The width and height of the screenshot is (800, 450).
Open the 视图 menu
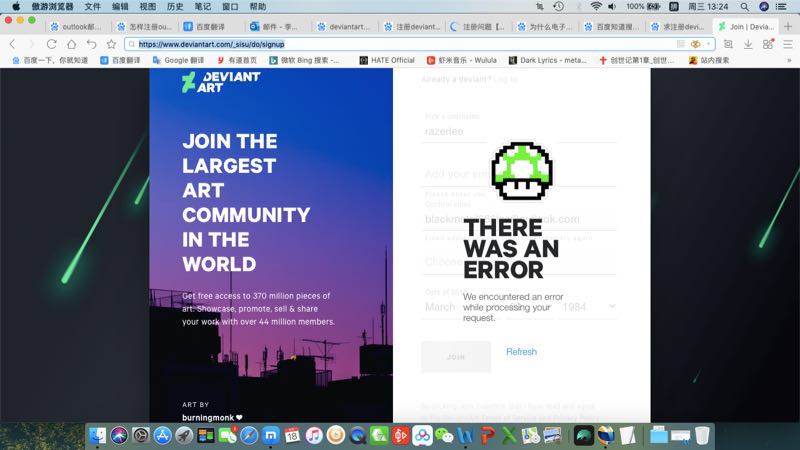pos(147,7)
